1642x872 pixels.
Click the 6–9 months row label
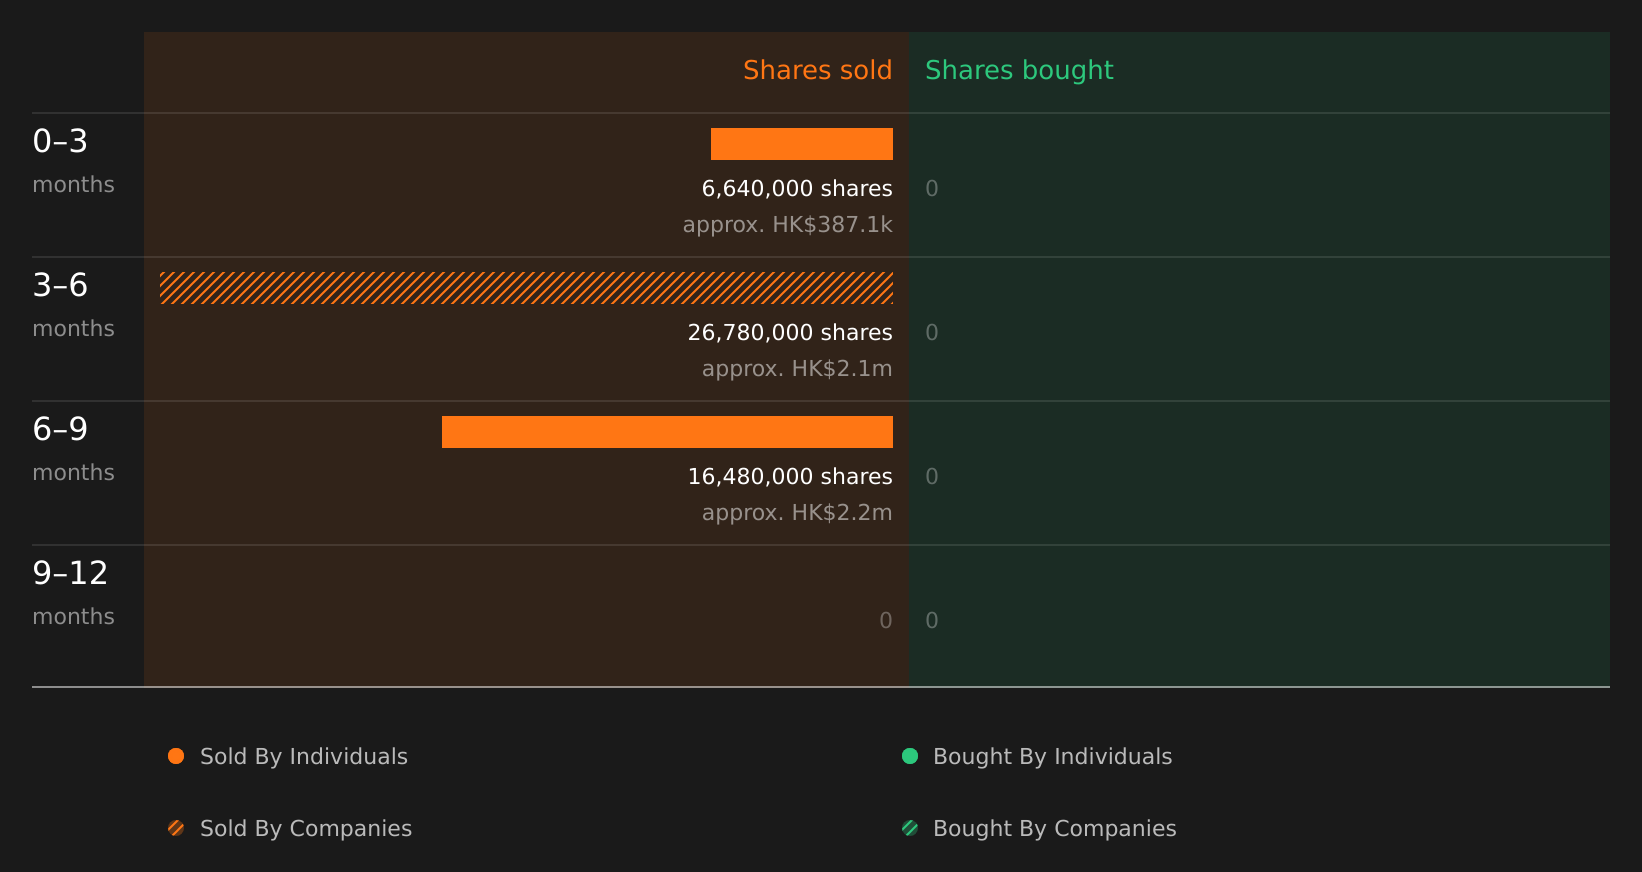(73, 449)
